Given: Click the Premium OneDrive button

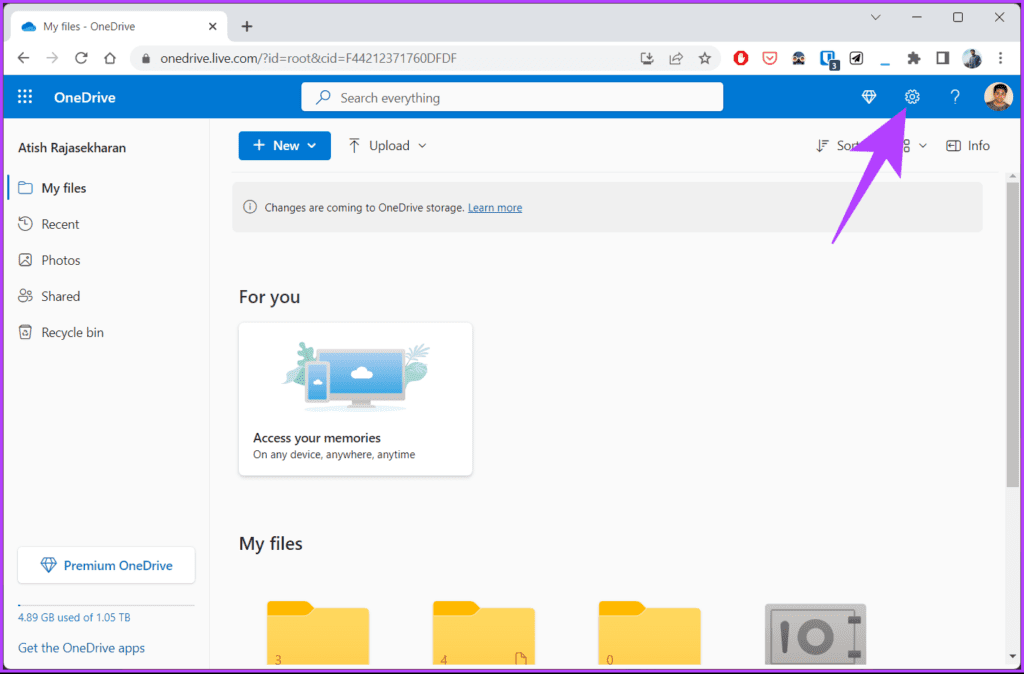Looking at the screenshot, I should click(106, 566).
